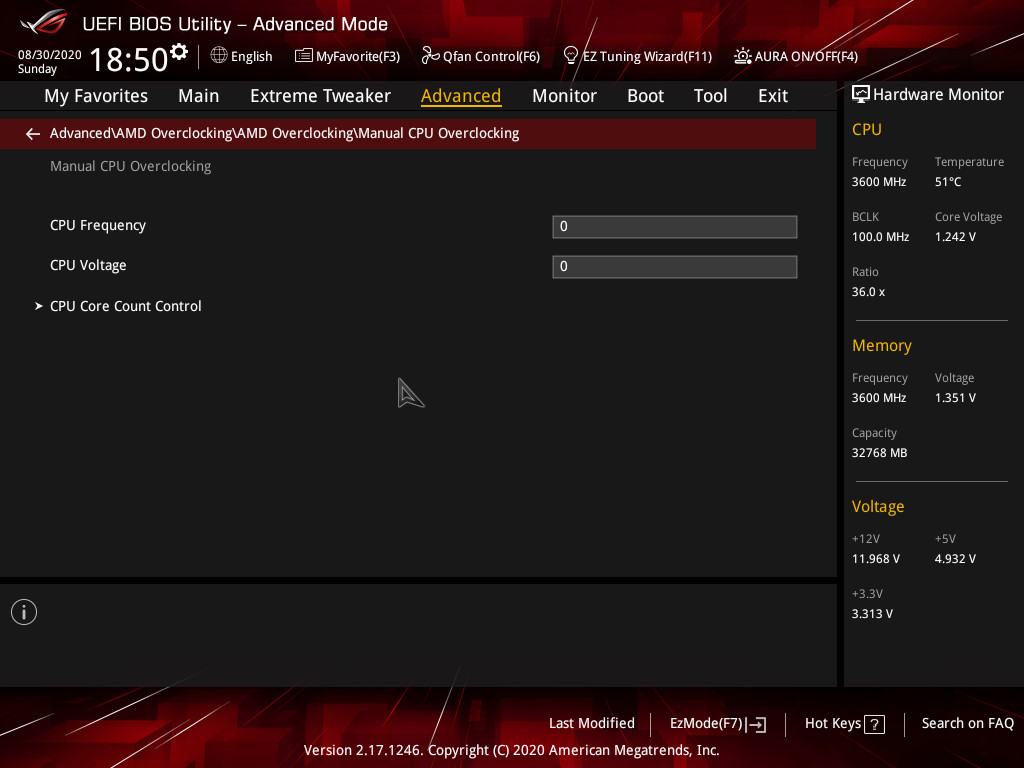Click the Voltage section heading
This screenshot has width=1024, height=768.
(x=878, y=507)
